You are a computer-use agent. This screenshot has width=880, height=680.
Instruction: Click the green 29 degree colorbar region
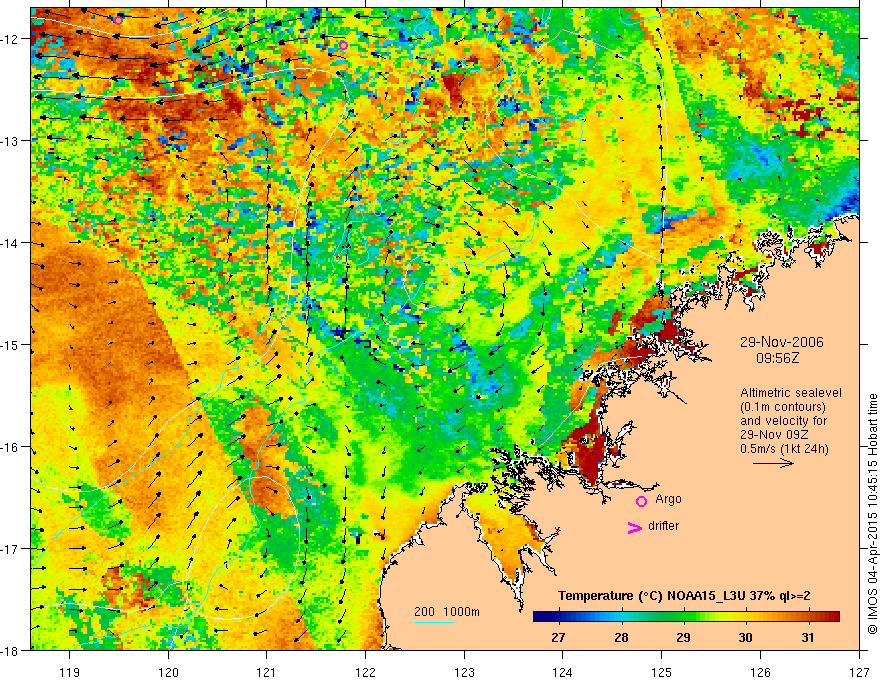tap(683, 617)
